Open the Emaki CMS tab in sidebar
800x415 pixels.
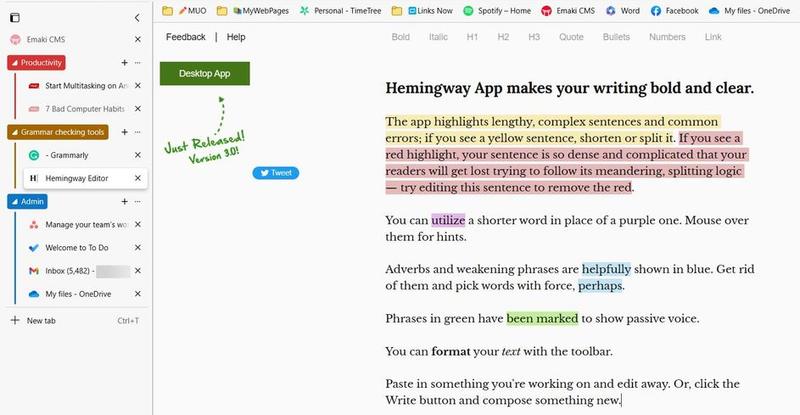pos(46,39)
